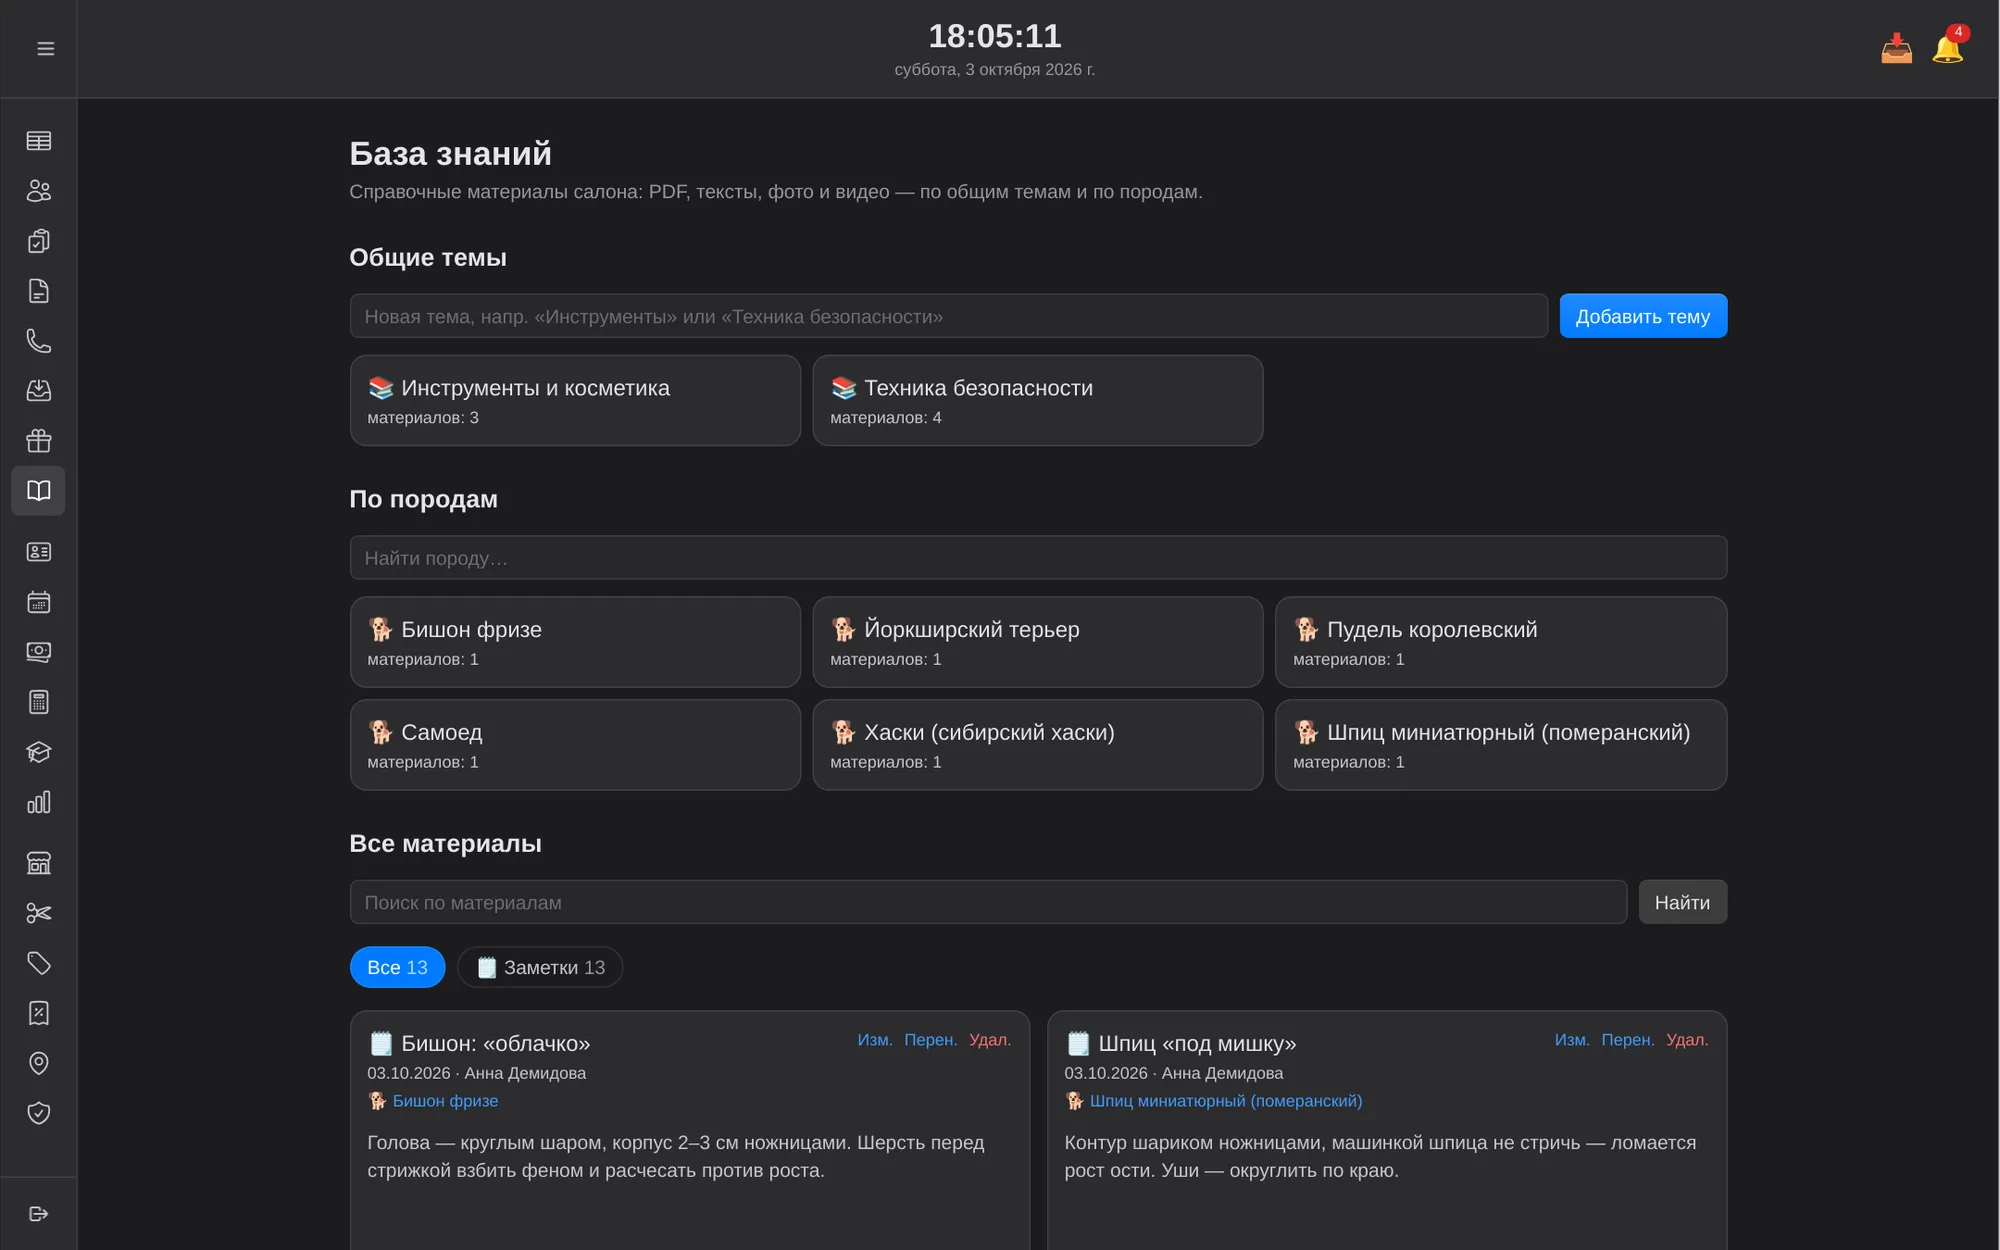Screen dimensions: 2000x1250
Task: Click the 'Добавить тему' button
Action: [1643, 316]
